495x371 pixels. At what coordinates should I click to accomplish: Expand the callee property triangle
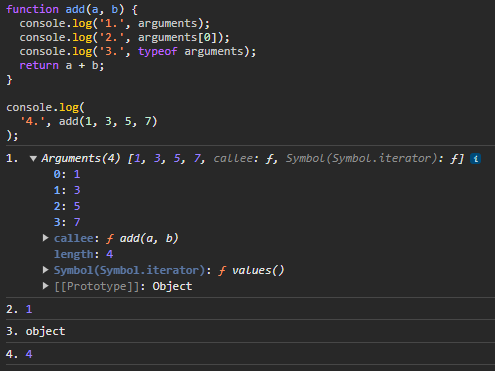(46, 238)
